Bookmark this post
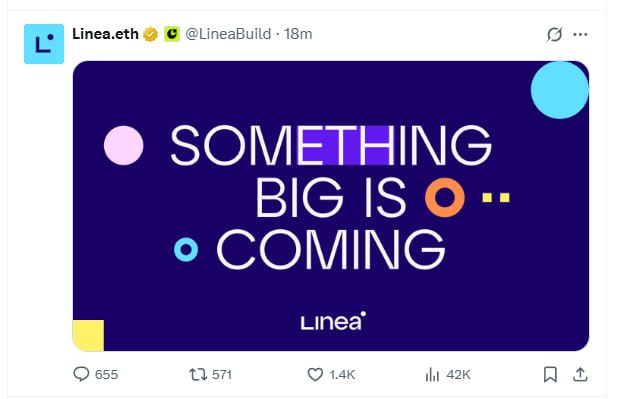This screenshot has height=399, width=625. point(550,374)
